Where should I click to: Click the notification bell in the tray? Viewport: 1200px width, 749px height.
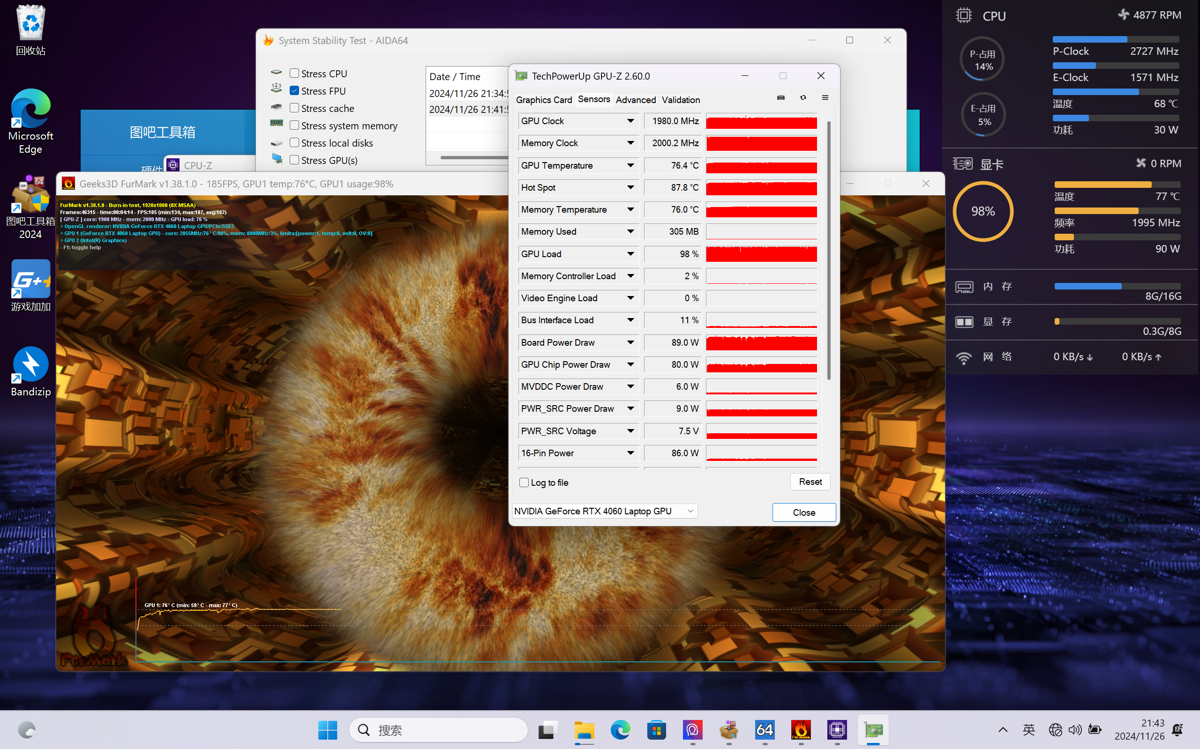pos(1177,730)
